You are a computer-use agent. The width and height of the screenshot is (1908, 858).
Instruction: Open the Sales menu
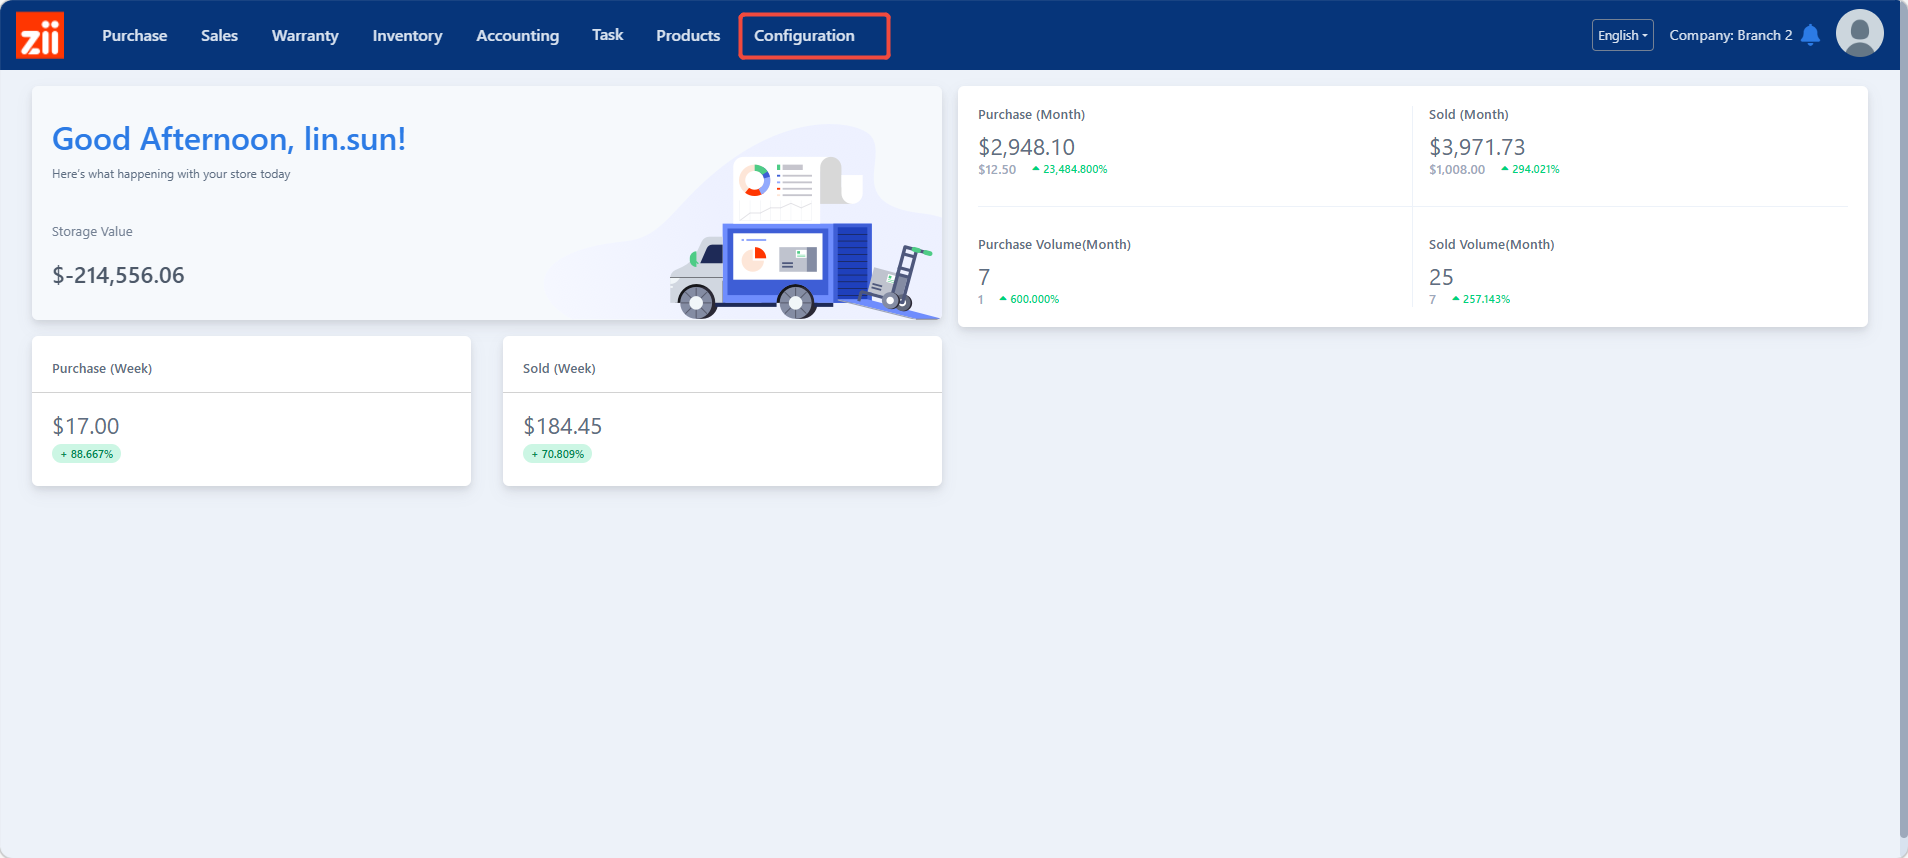[x=219, y=36]
